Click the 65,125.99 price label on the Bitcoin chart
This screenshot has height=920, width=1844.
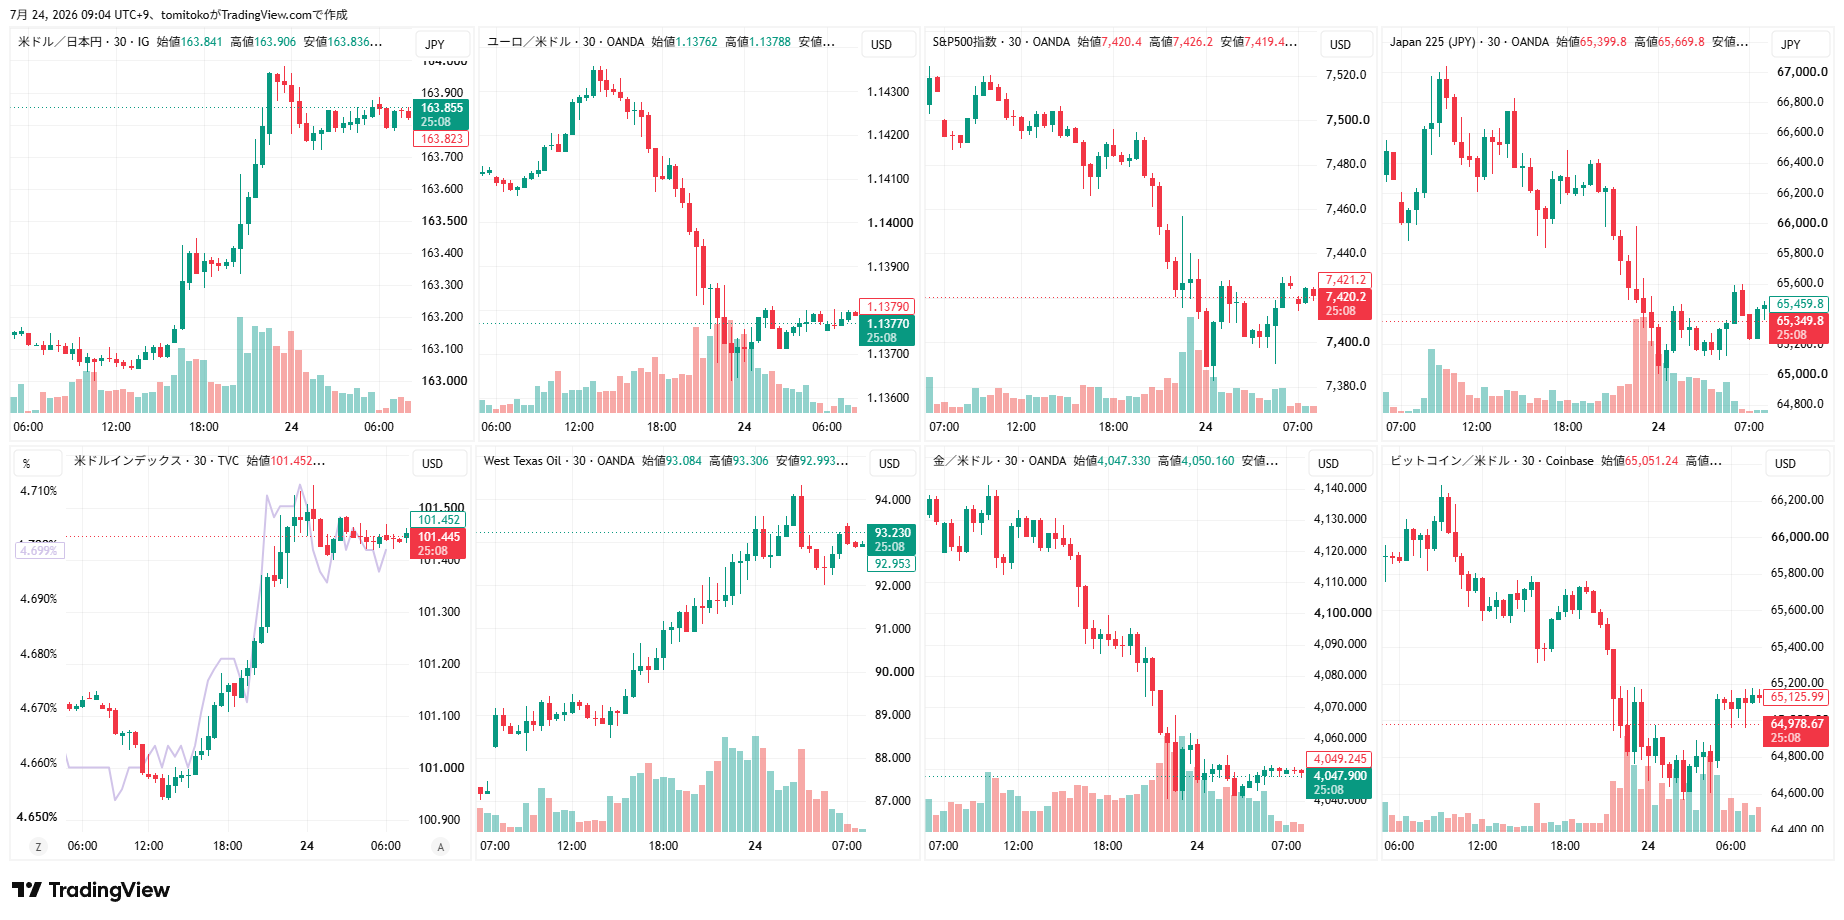click(1796, 697)
